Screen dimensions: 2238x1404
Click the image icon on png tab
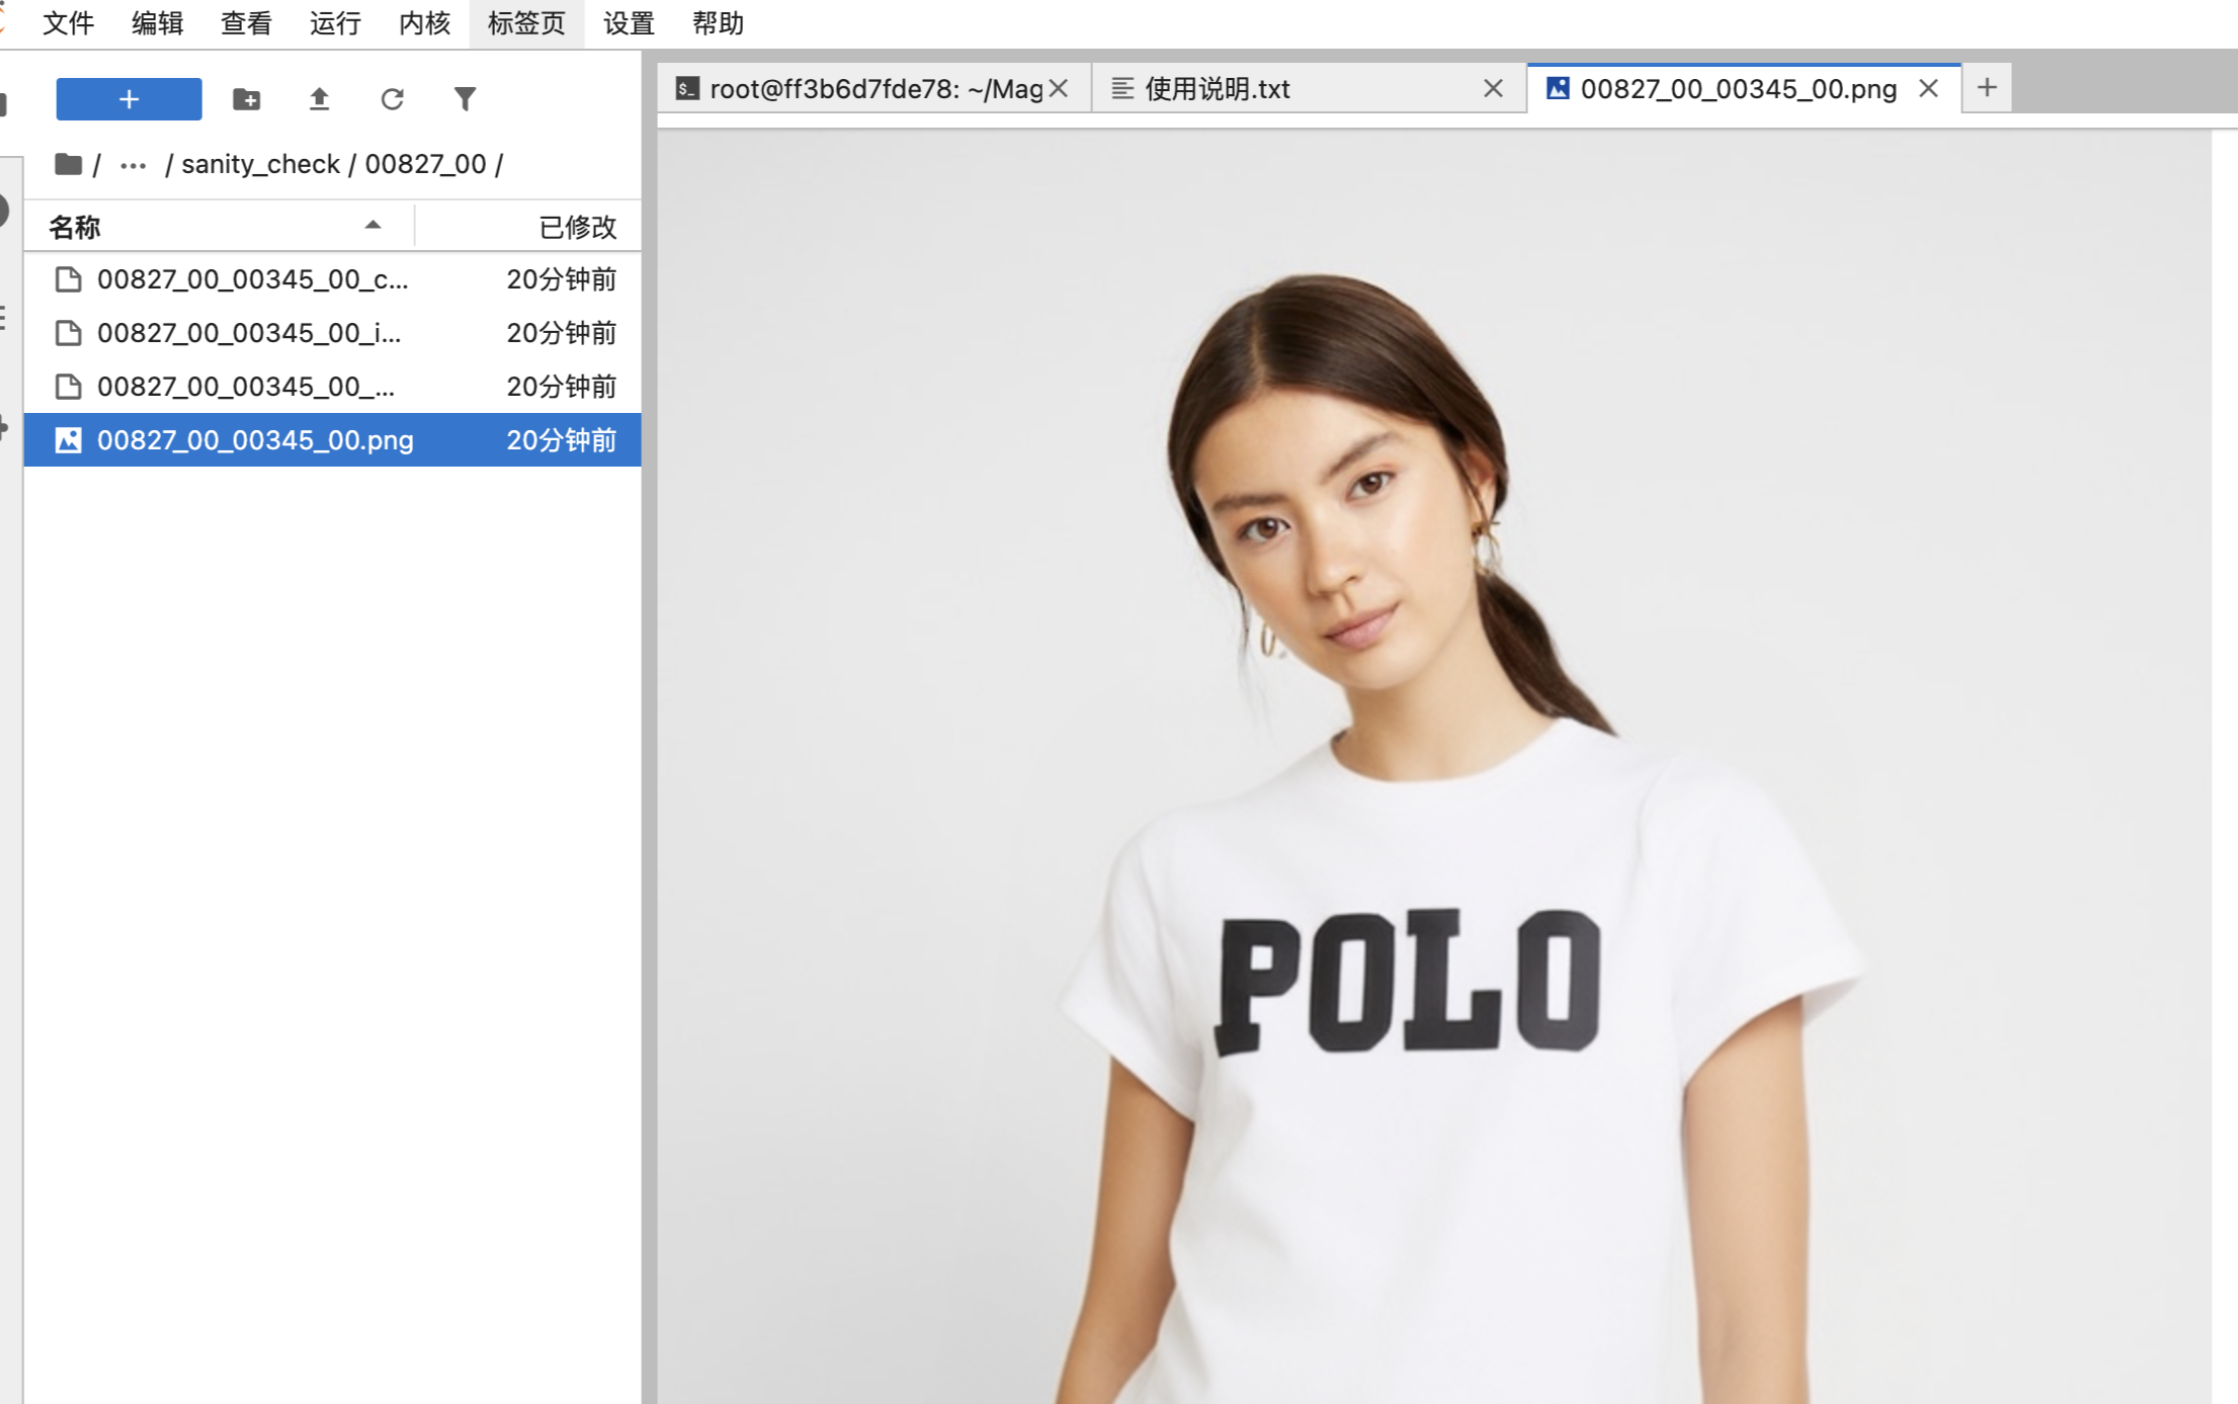point(1558,89)
